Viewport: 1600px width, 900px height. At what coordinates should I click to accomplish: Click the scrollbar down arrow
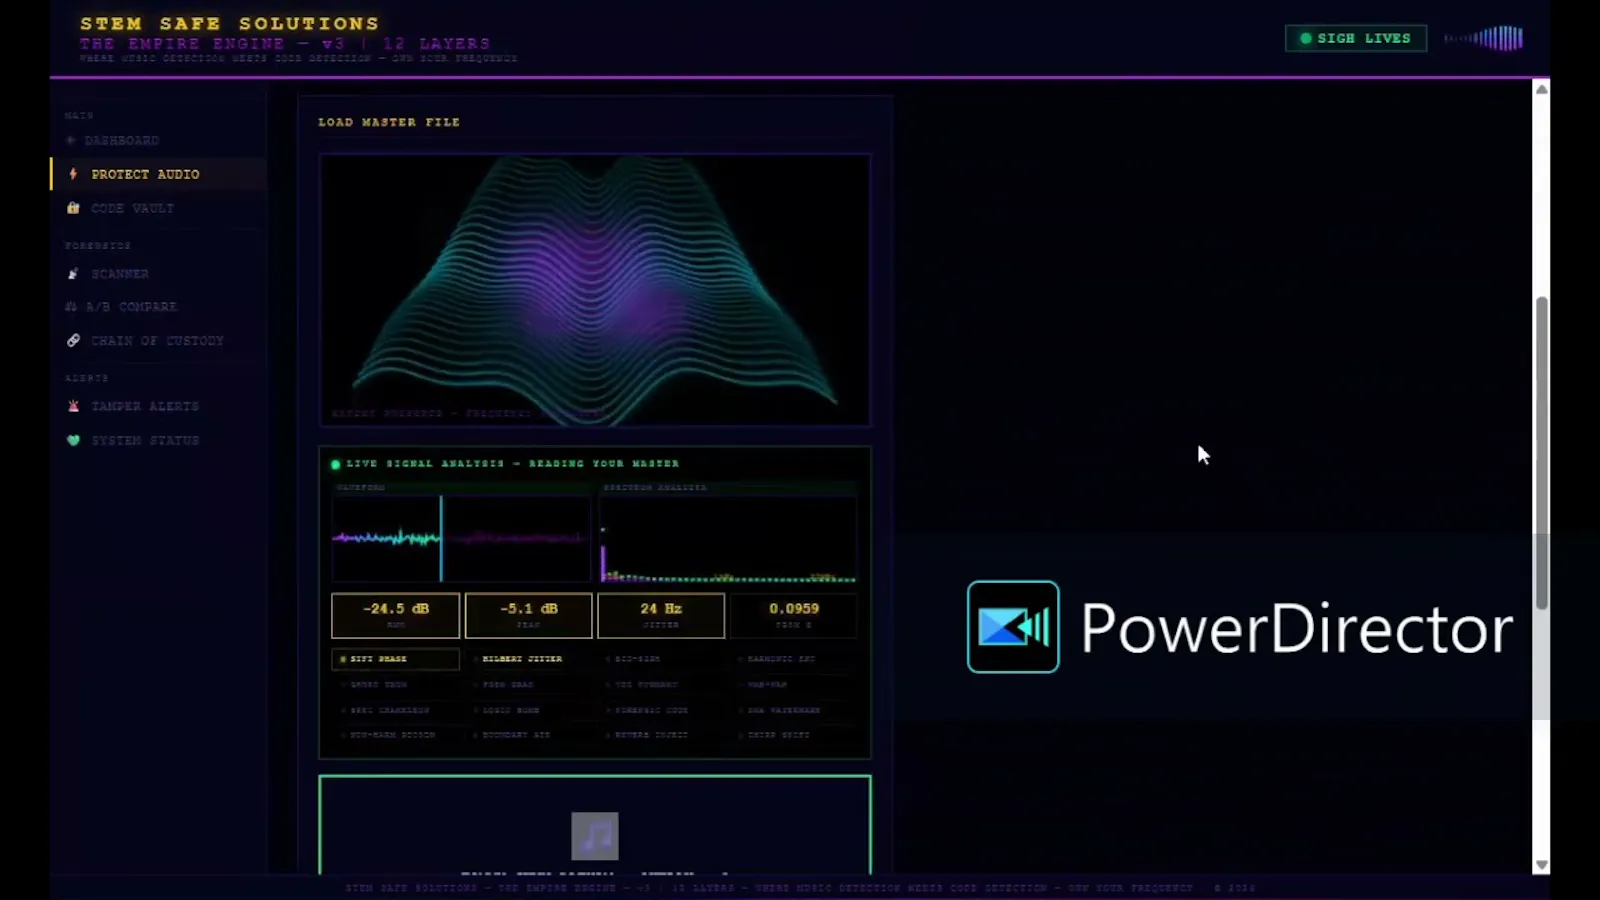click(1542, 865)
